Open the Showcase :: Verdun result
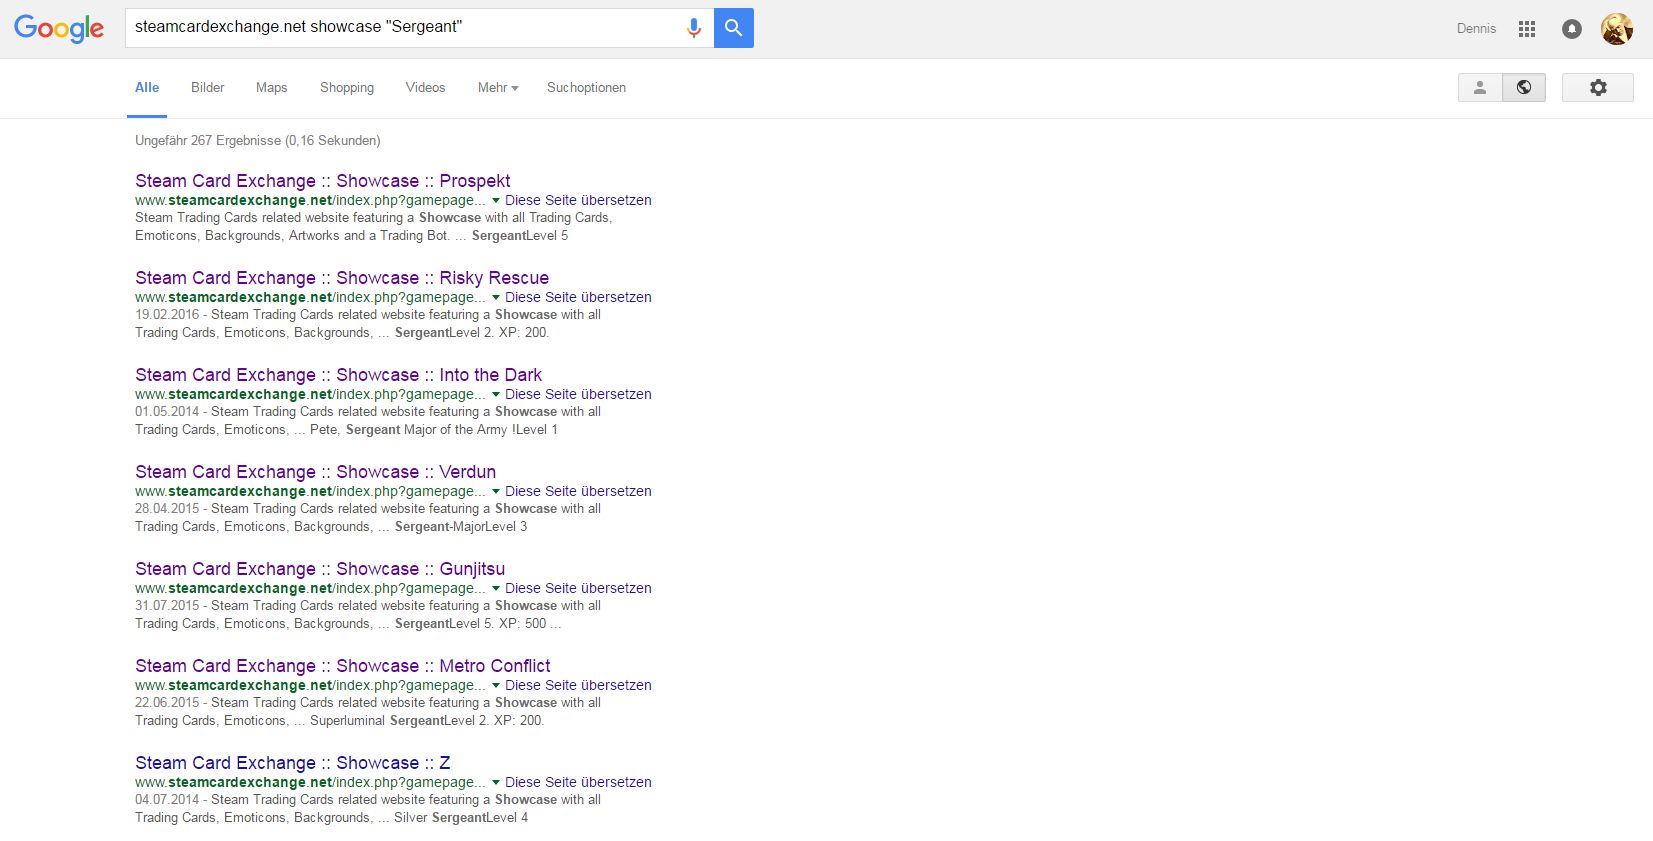The image size is (1653, 841). (x=316, y=472)
